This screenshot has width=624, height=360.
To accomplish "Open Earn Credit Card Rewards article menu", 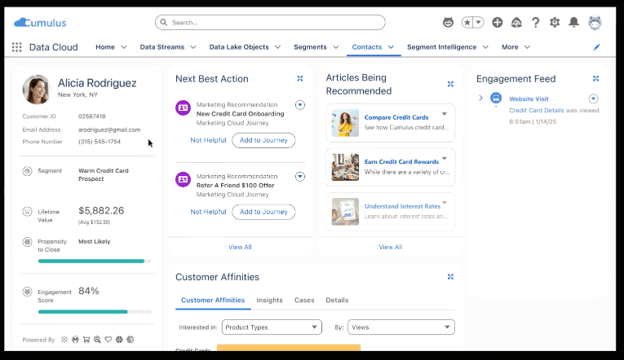I will [445, 159].
